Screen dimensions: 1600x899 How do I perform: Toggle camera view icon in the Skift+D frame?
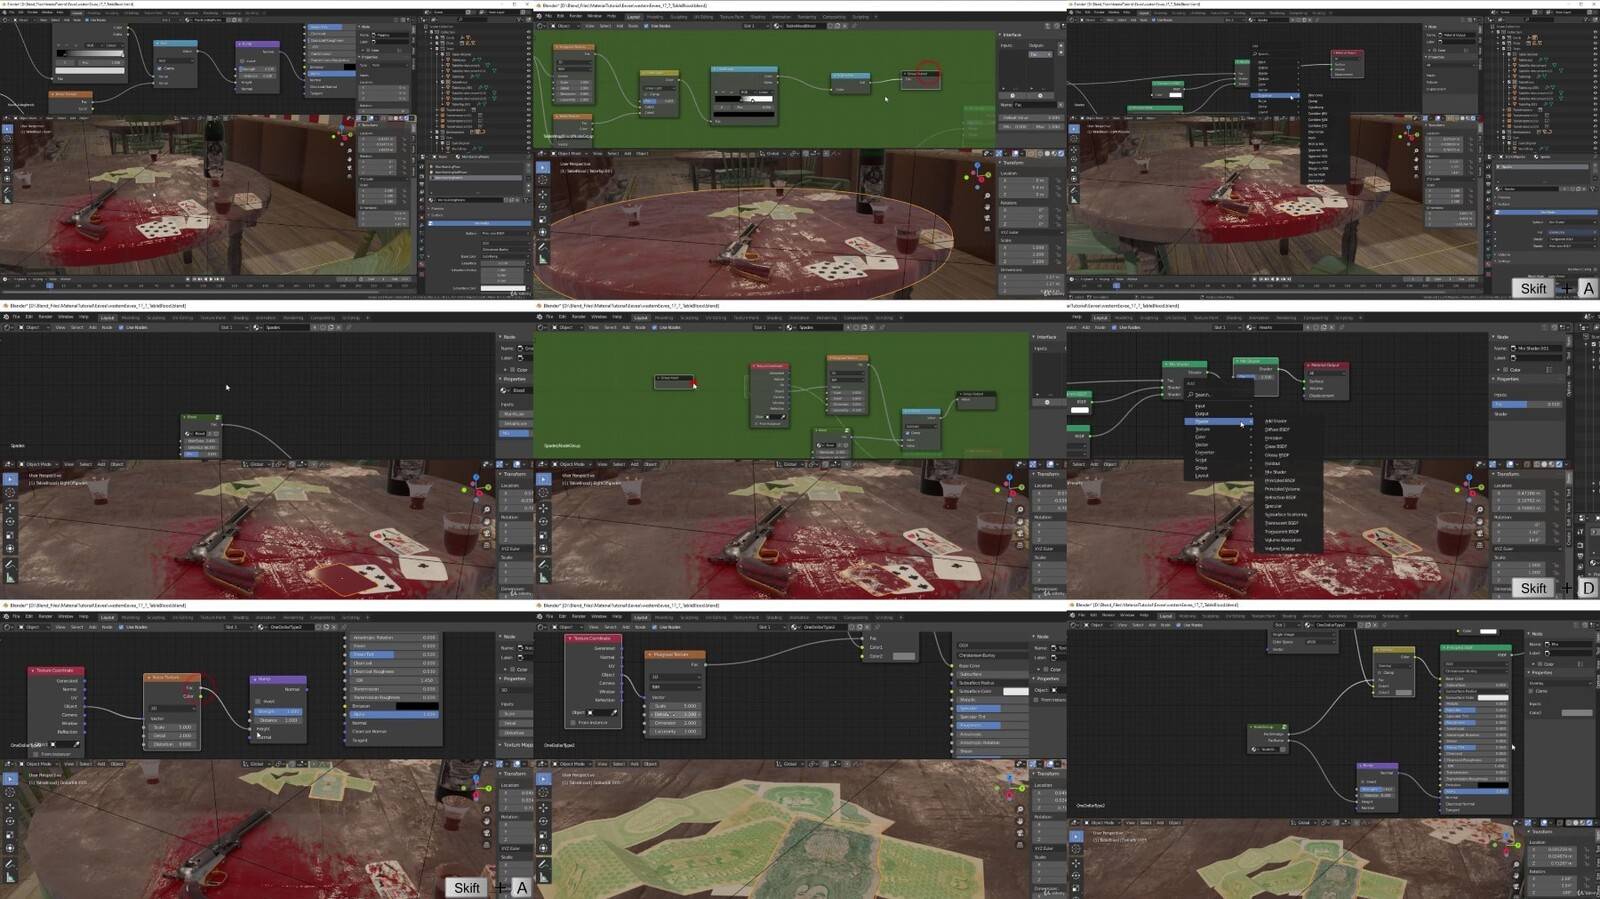(1479, 534)
